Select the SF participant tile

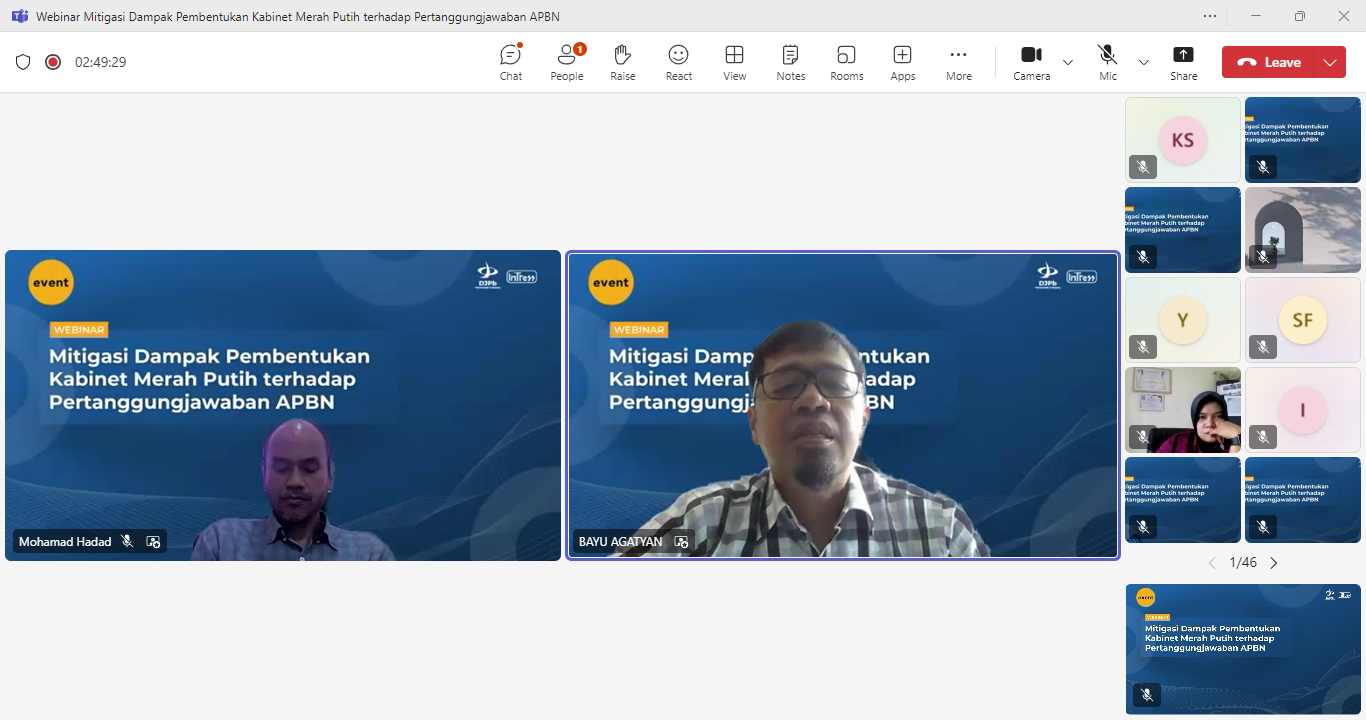(1303, 320)
